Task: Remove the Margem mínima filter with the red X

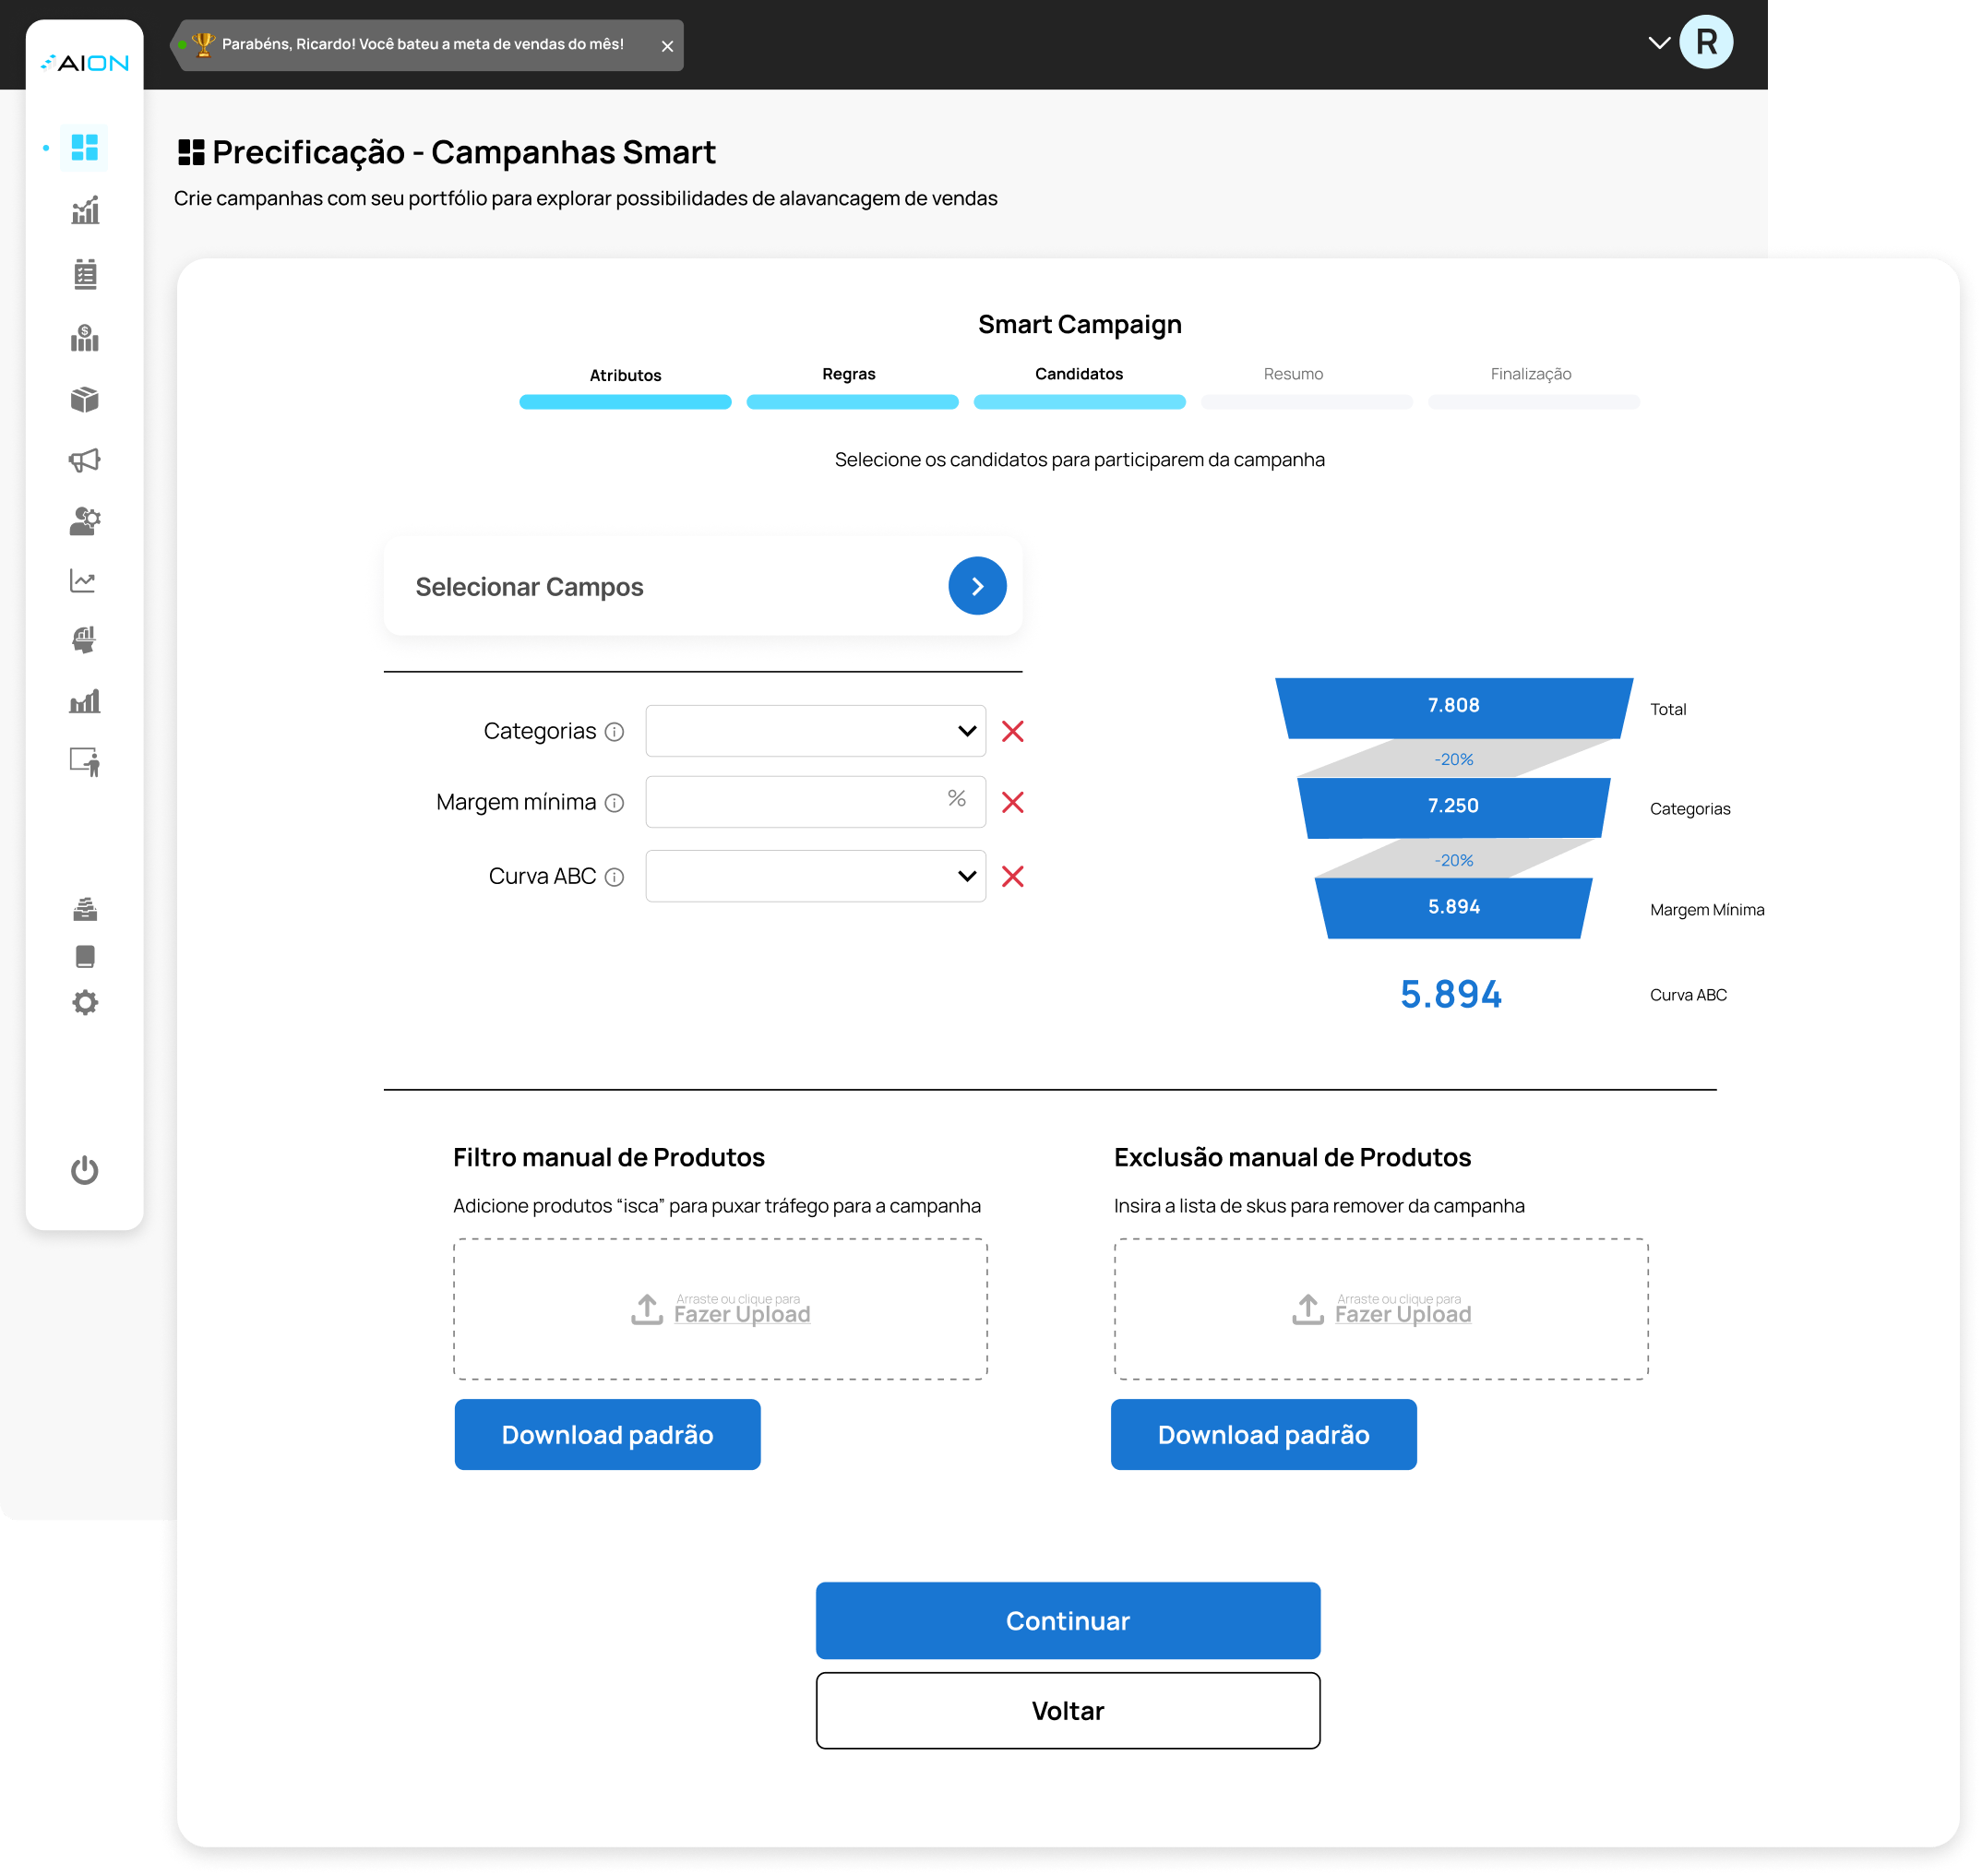Action: 1013,801
